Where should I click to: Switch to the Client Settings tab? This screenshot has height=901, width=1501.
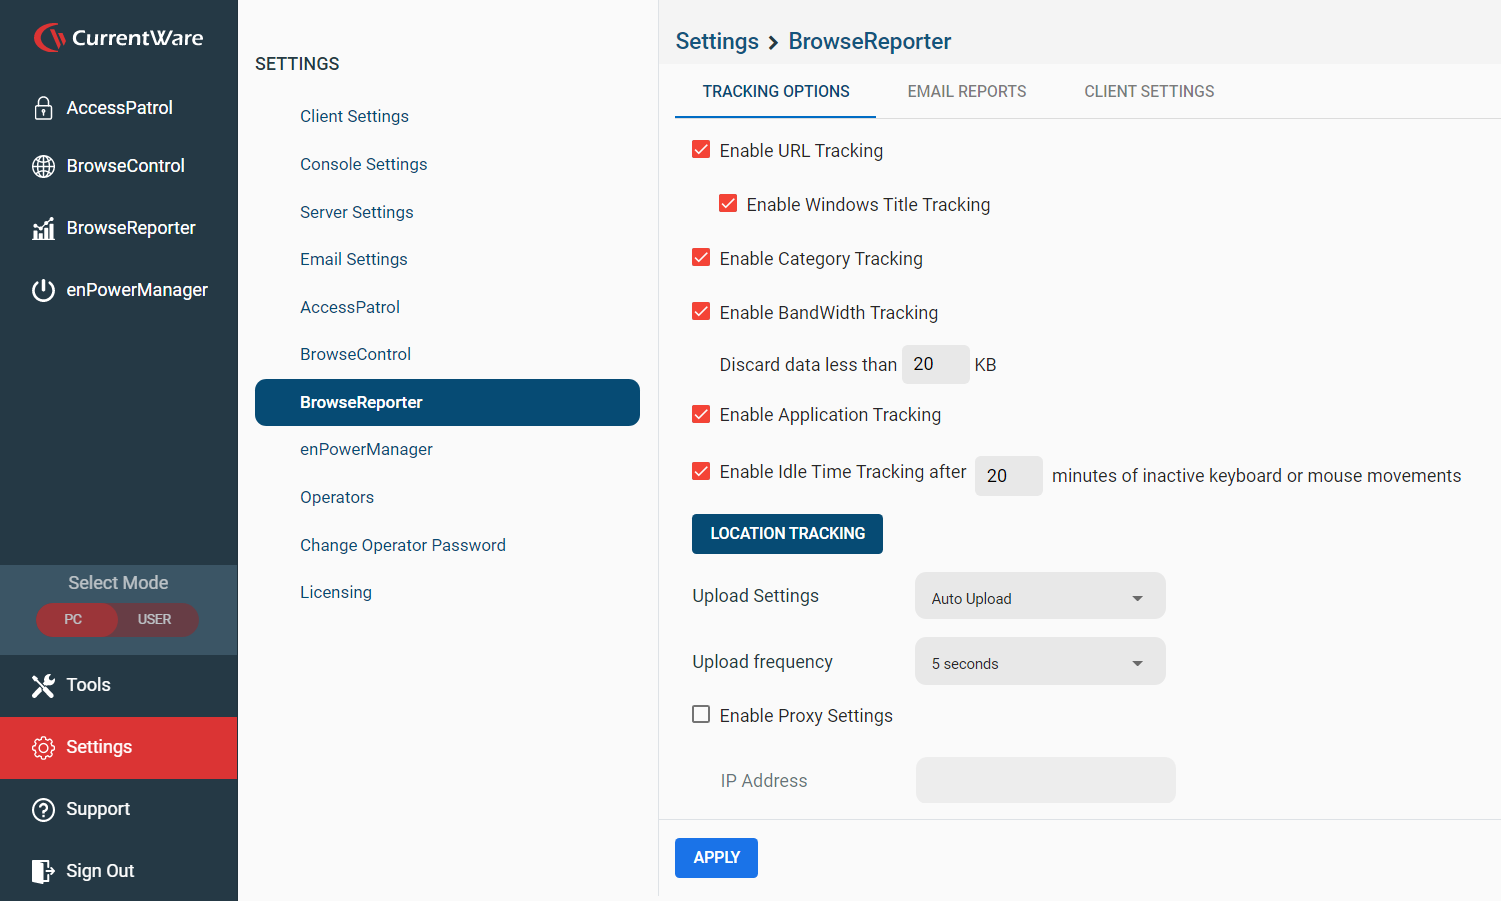click(1149, 91)
